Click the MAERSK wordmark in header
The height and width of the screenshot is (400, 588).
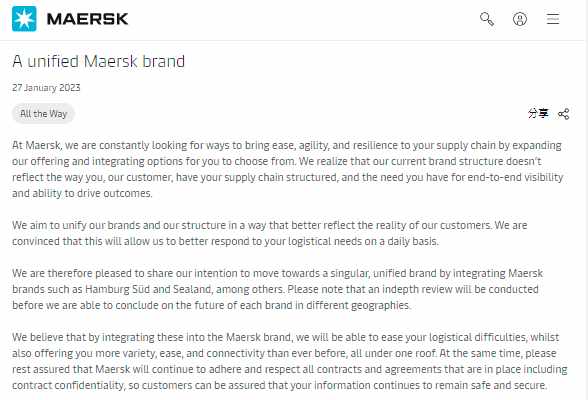(x=87, y=19)
